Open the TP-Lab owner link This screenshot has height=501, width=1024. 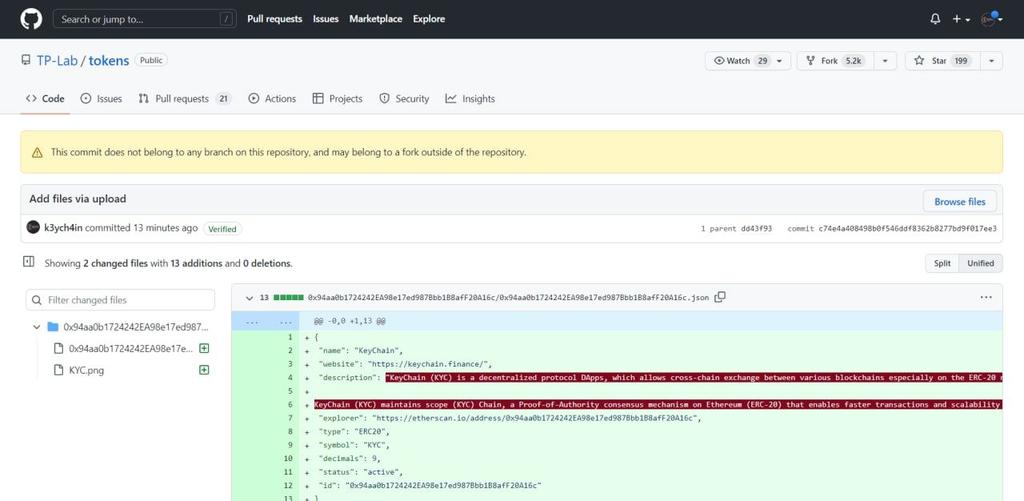coord(57,61)
